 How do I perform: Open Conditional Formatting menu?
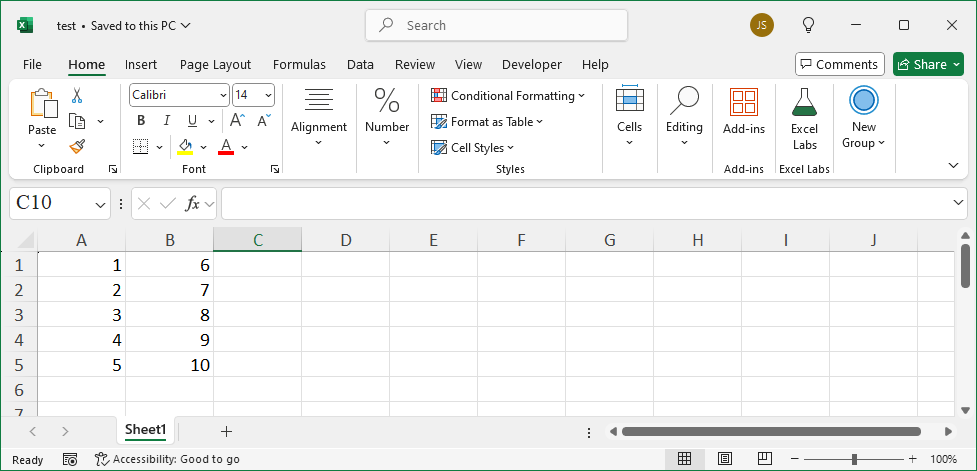(x=508, y=96)
